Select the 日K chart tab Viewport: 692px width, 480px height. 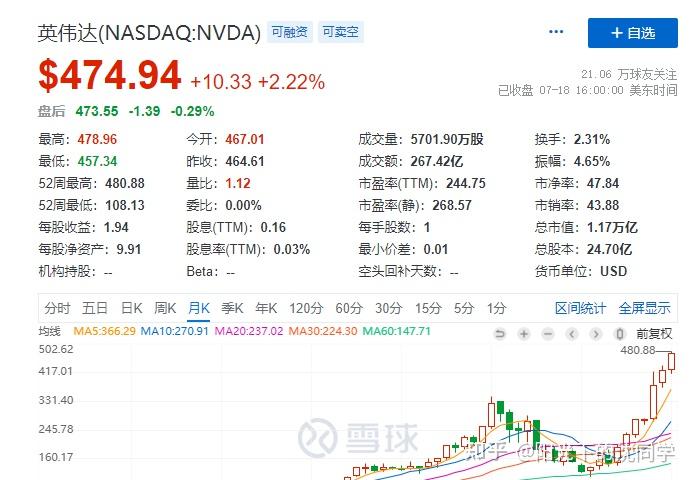(x=132, y=308)
